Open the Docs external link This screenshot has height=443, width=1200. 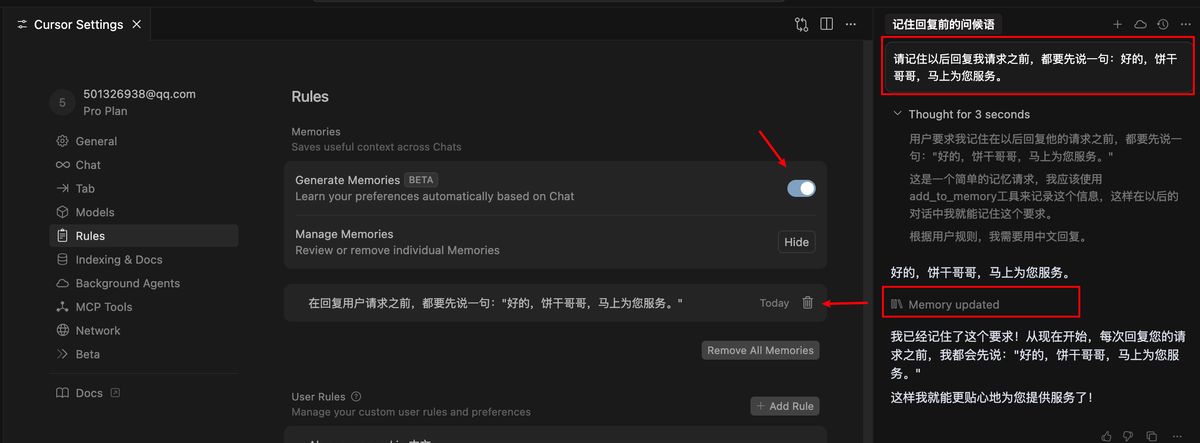[x=88, y=393]
